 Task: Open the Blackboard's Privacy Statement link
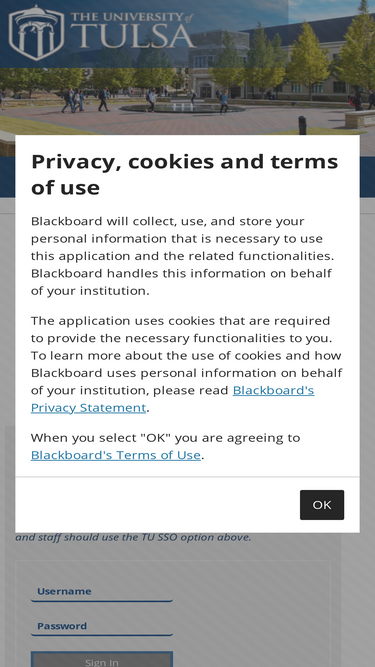coord(172,399)
